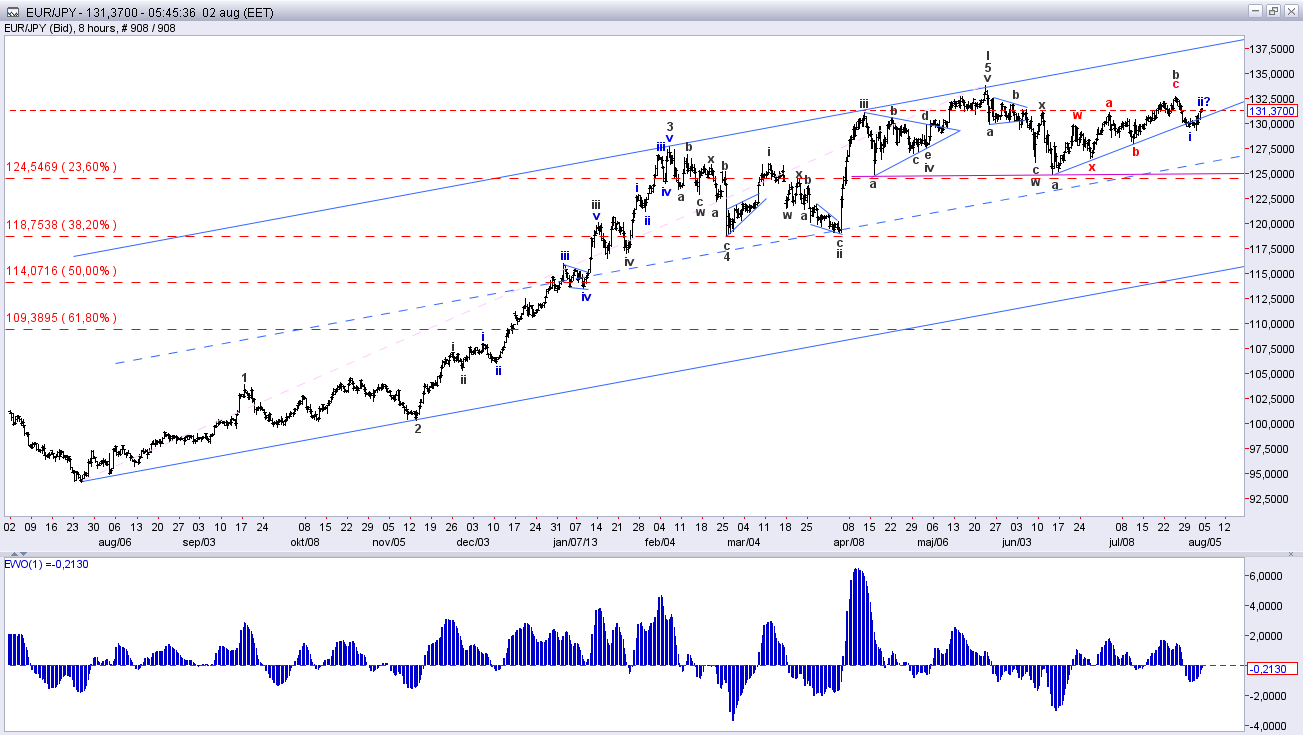Click the okt/08 date label
1303x735 pixels.
[303, 541]
